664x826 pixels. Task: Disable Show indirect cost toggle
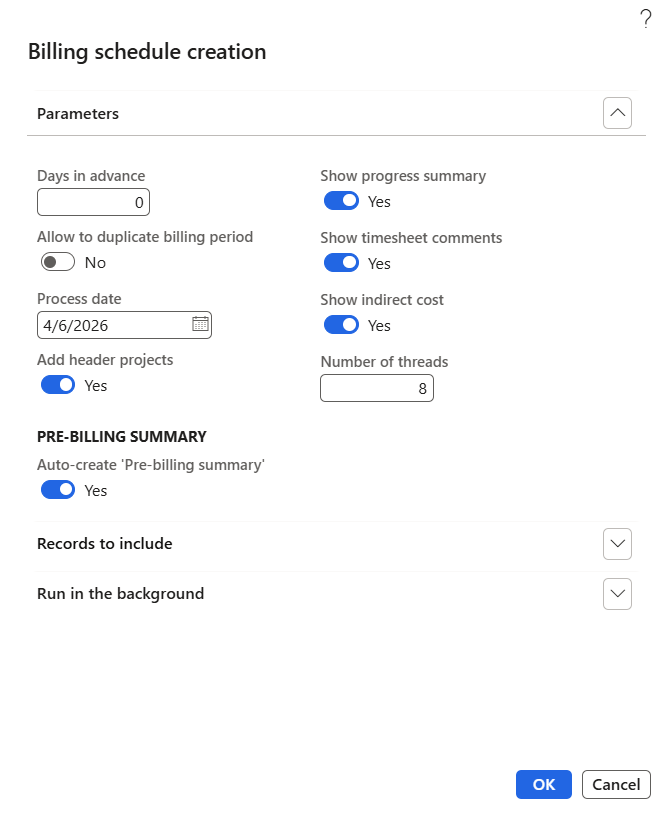(341, 325)
